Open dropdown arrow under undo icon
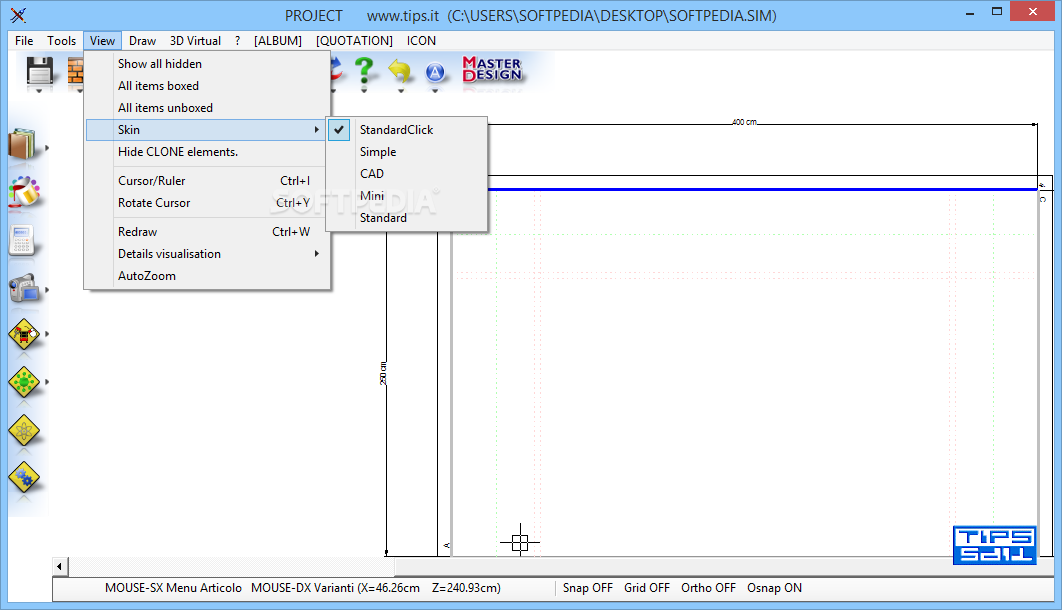This screenshot has width=1062, height=610. (x=400, y=91)
